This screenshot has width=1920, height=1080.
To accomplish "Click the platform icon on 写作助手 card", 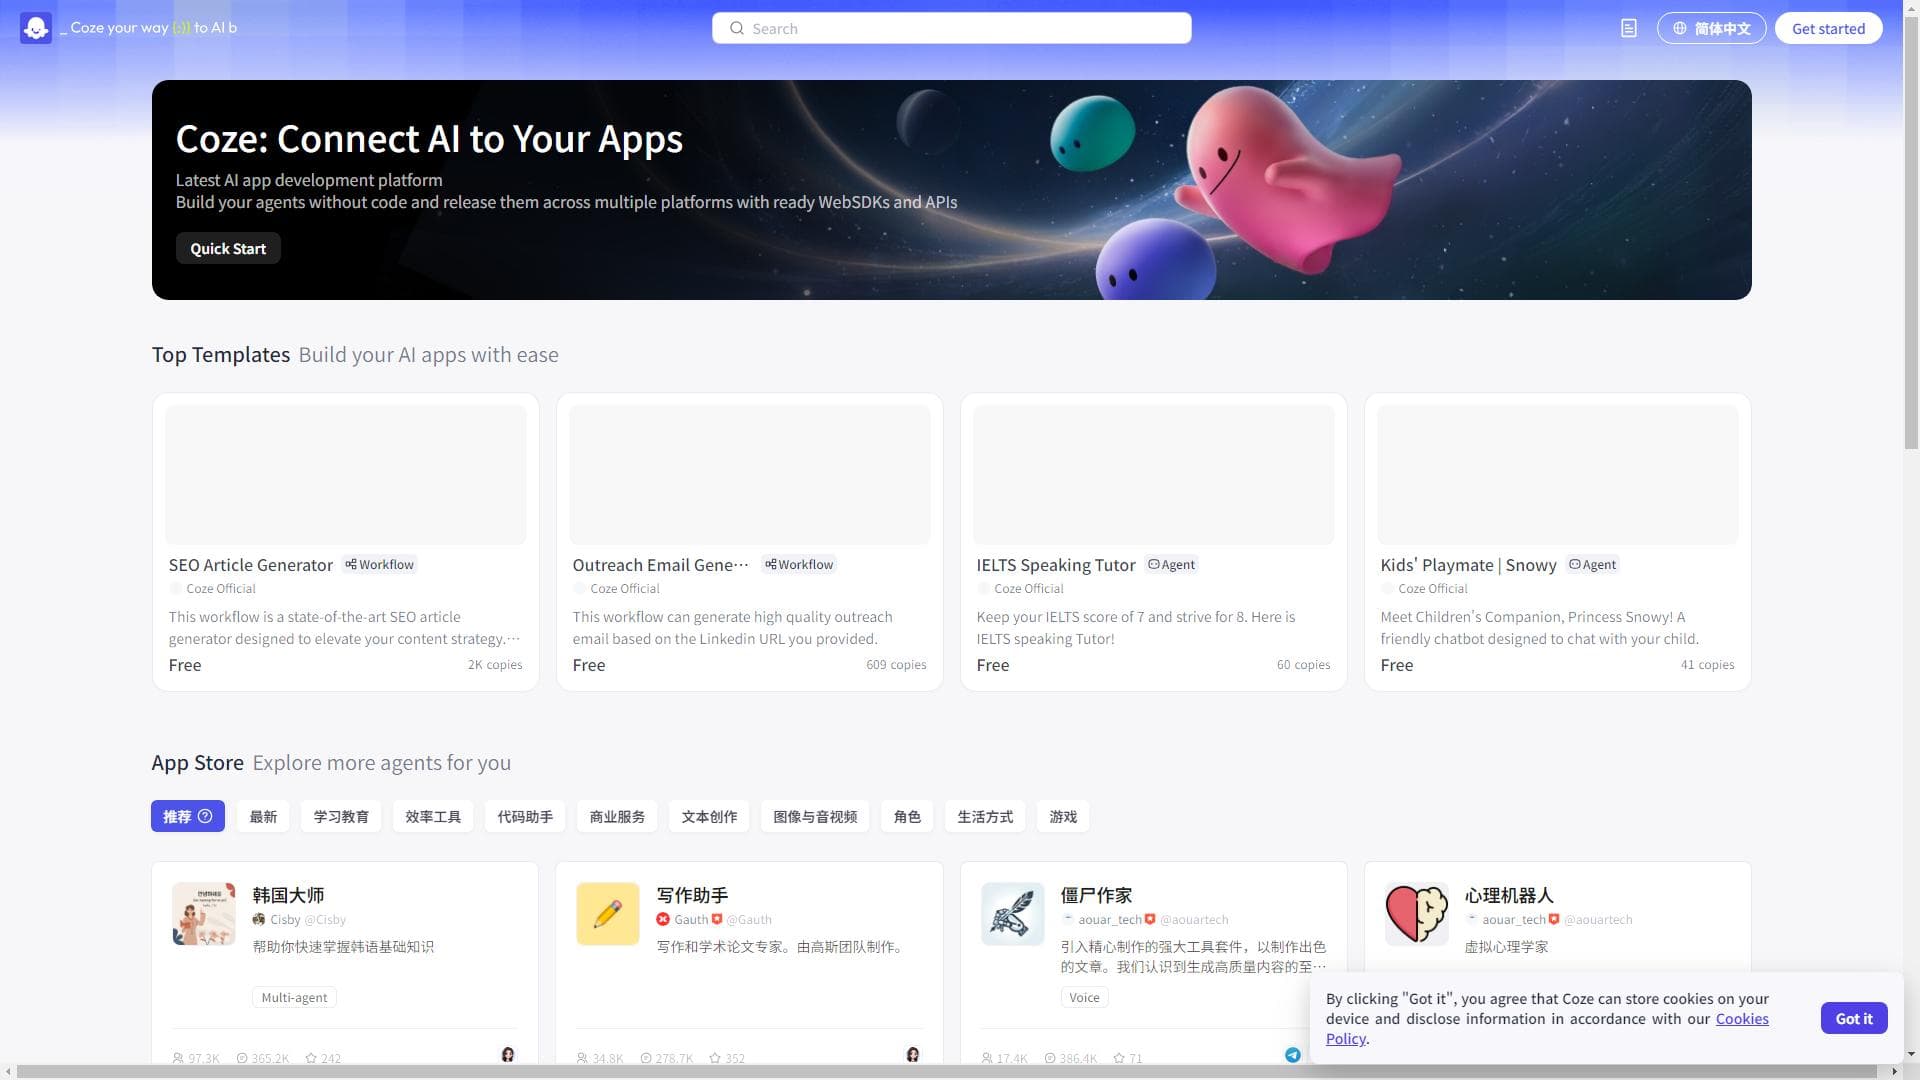I will (912, 1055).
